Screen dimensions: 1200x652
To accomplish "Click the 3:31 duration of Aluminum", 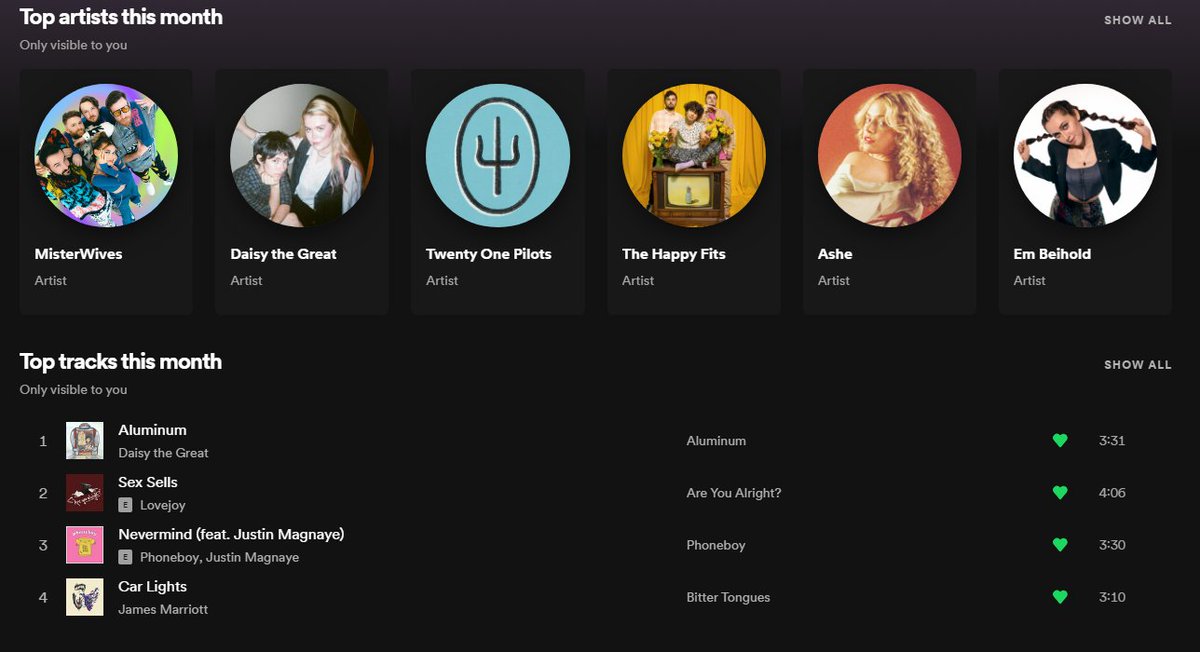I will 1112,441.
